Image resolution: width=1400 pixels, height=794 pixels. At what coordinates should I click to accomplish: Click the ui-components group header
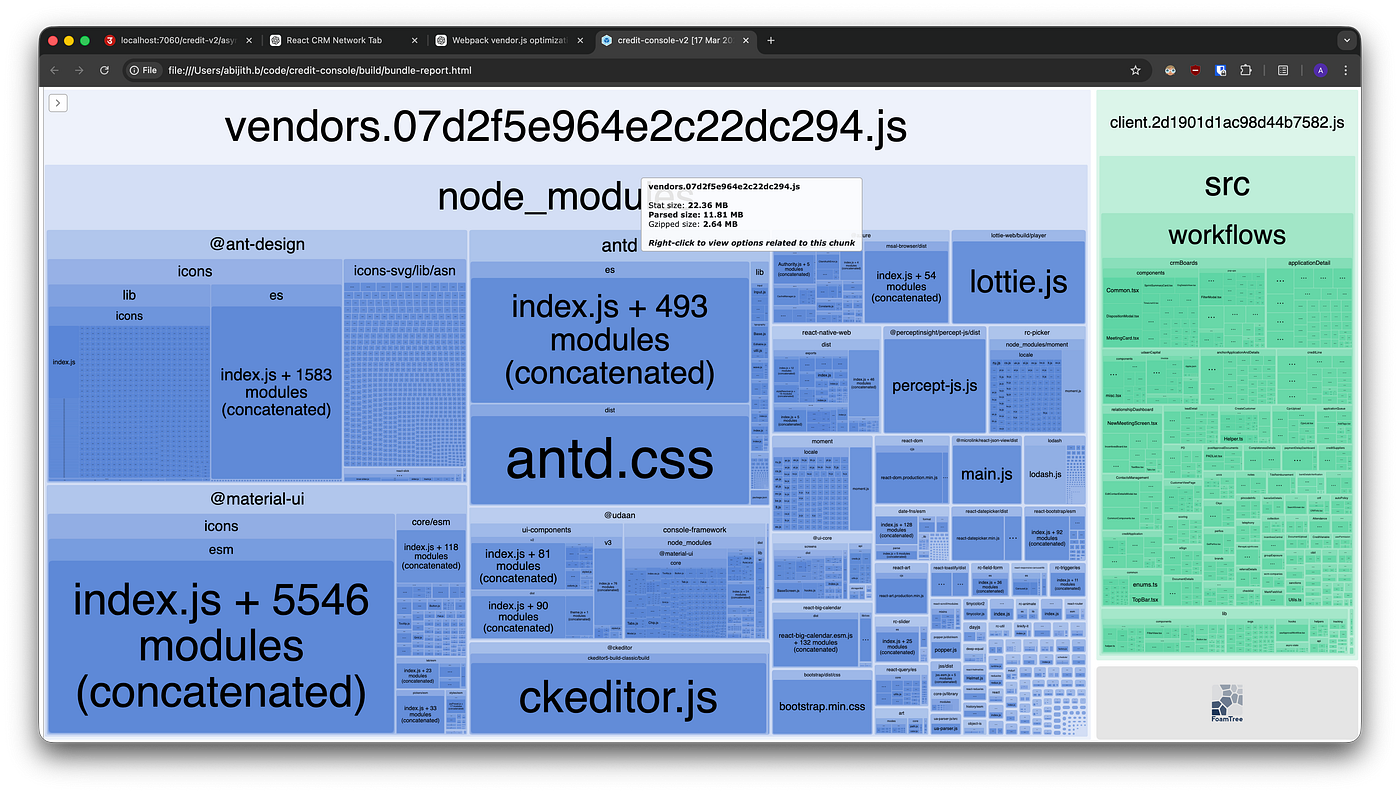pos(546,530)
